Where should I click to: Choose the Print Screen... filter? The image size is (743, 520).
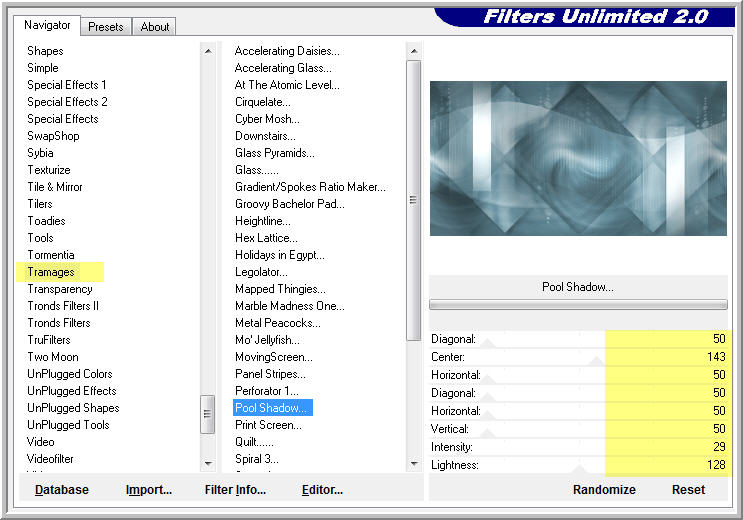[268, 425]
